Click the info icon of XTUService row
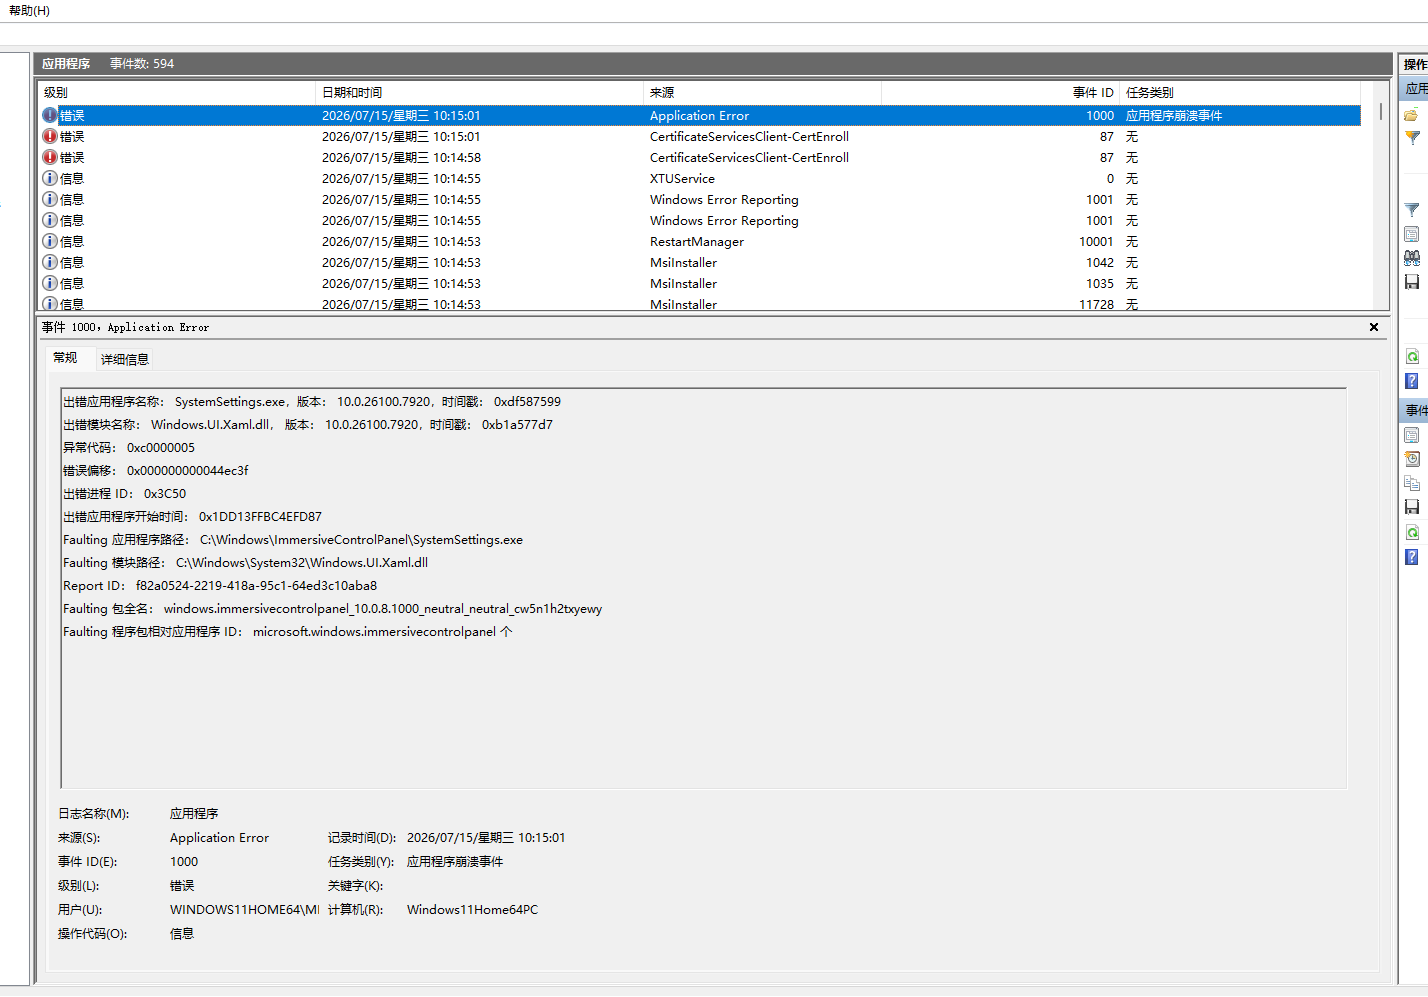 [50, 178]
